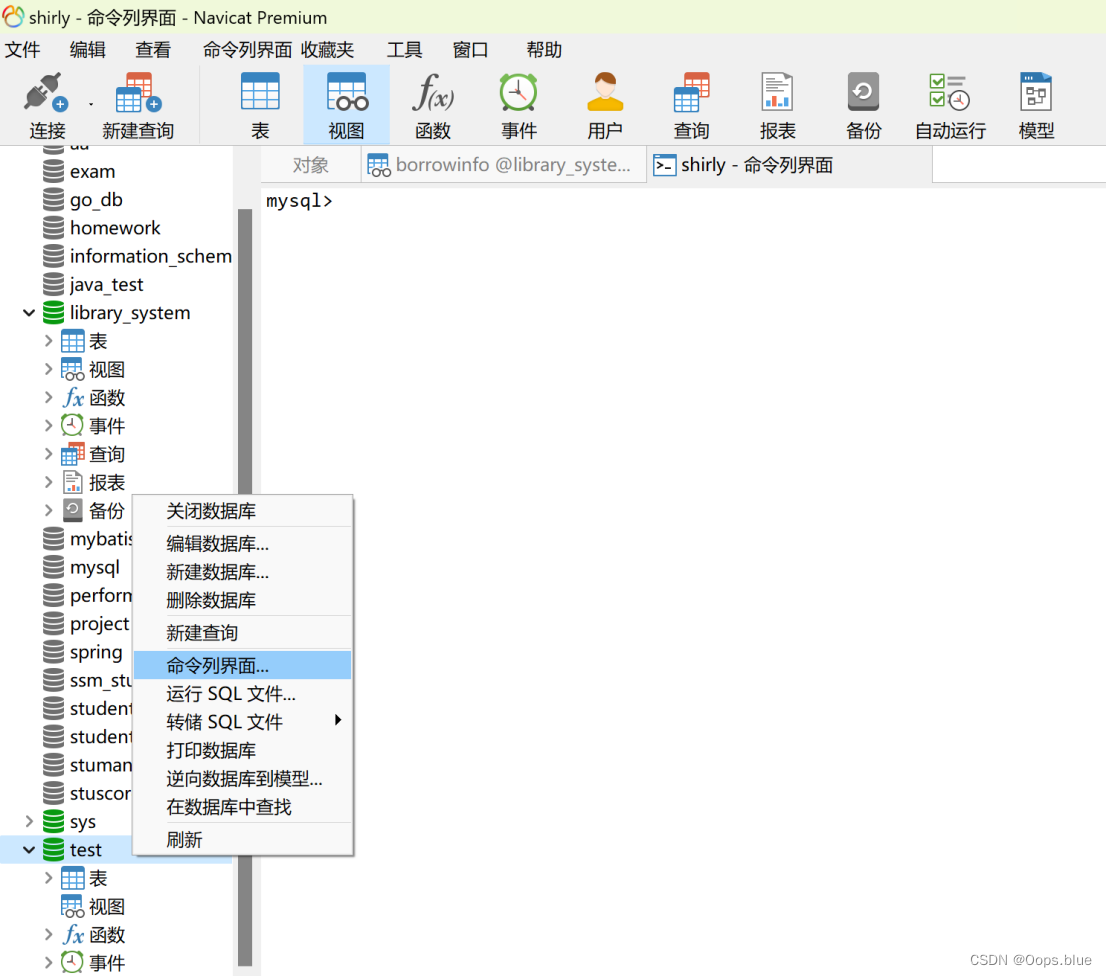Click 视图 views icon under library_system
Screen dimensions: 1107x977
73,370
